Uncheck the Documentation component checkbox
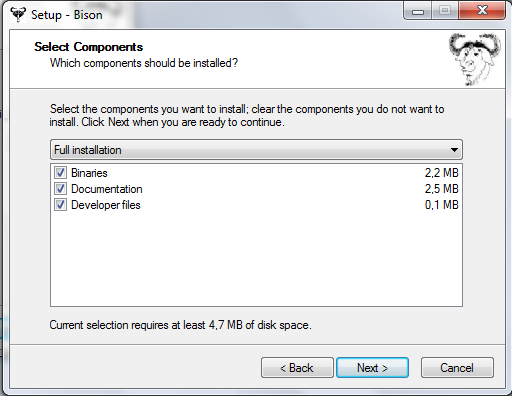 pyautogui.click(x=60, y=189)
